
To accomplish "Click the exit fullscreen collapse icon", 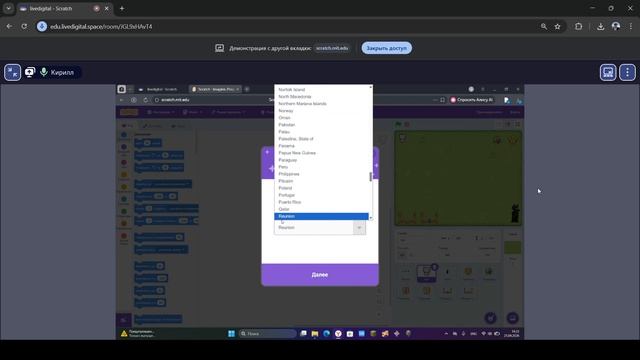I will 13,73.
